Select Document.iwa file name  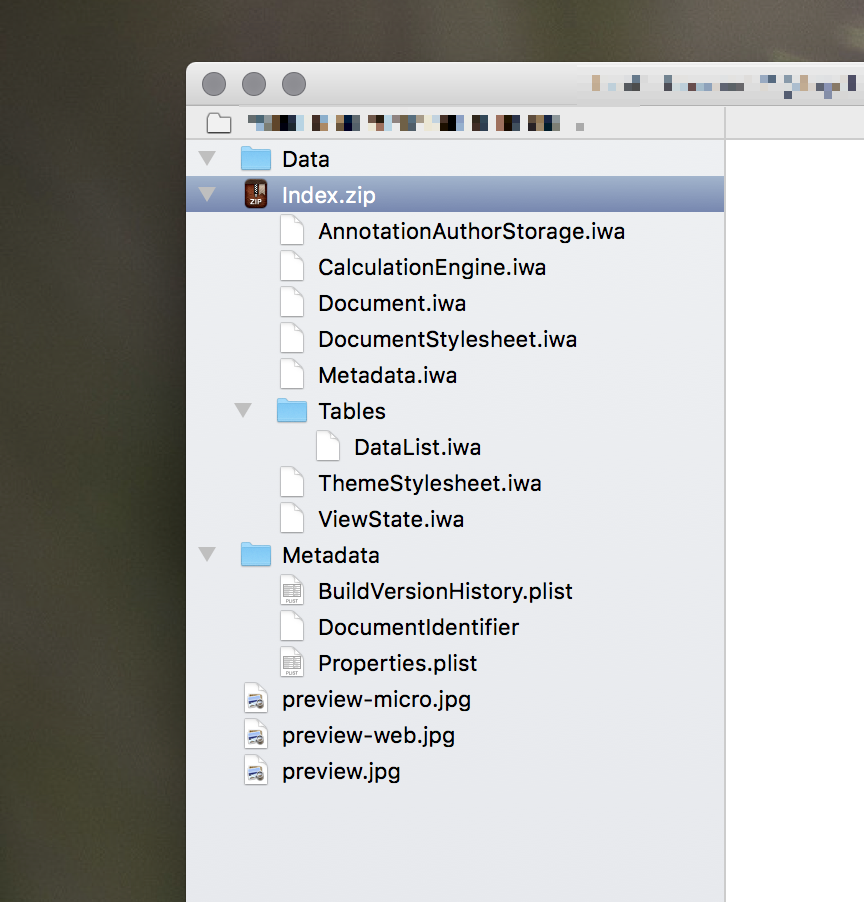tap(392, 303)
